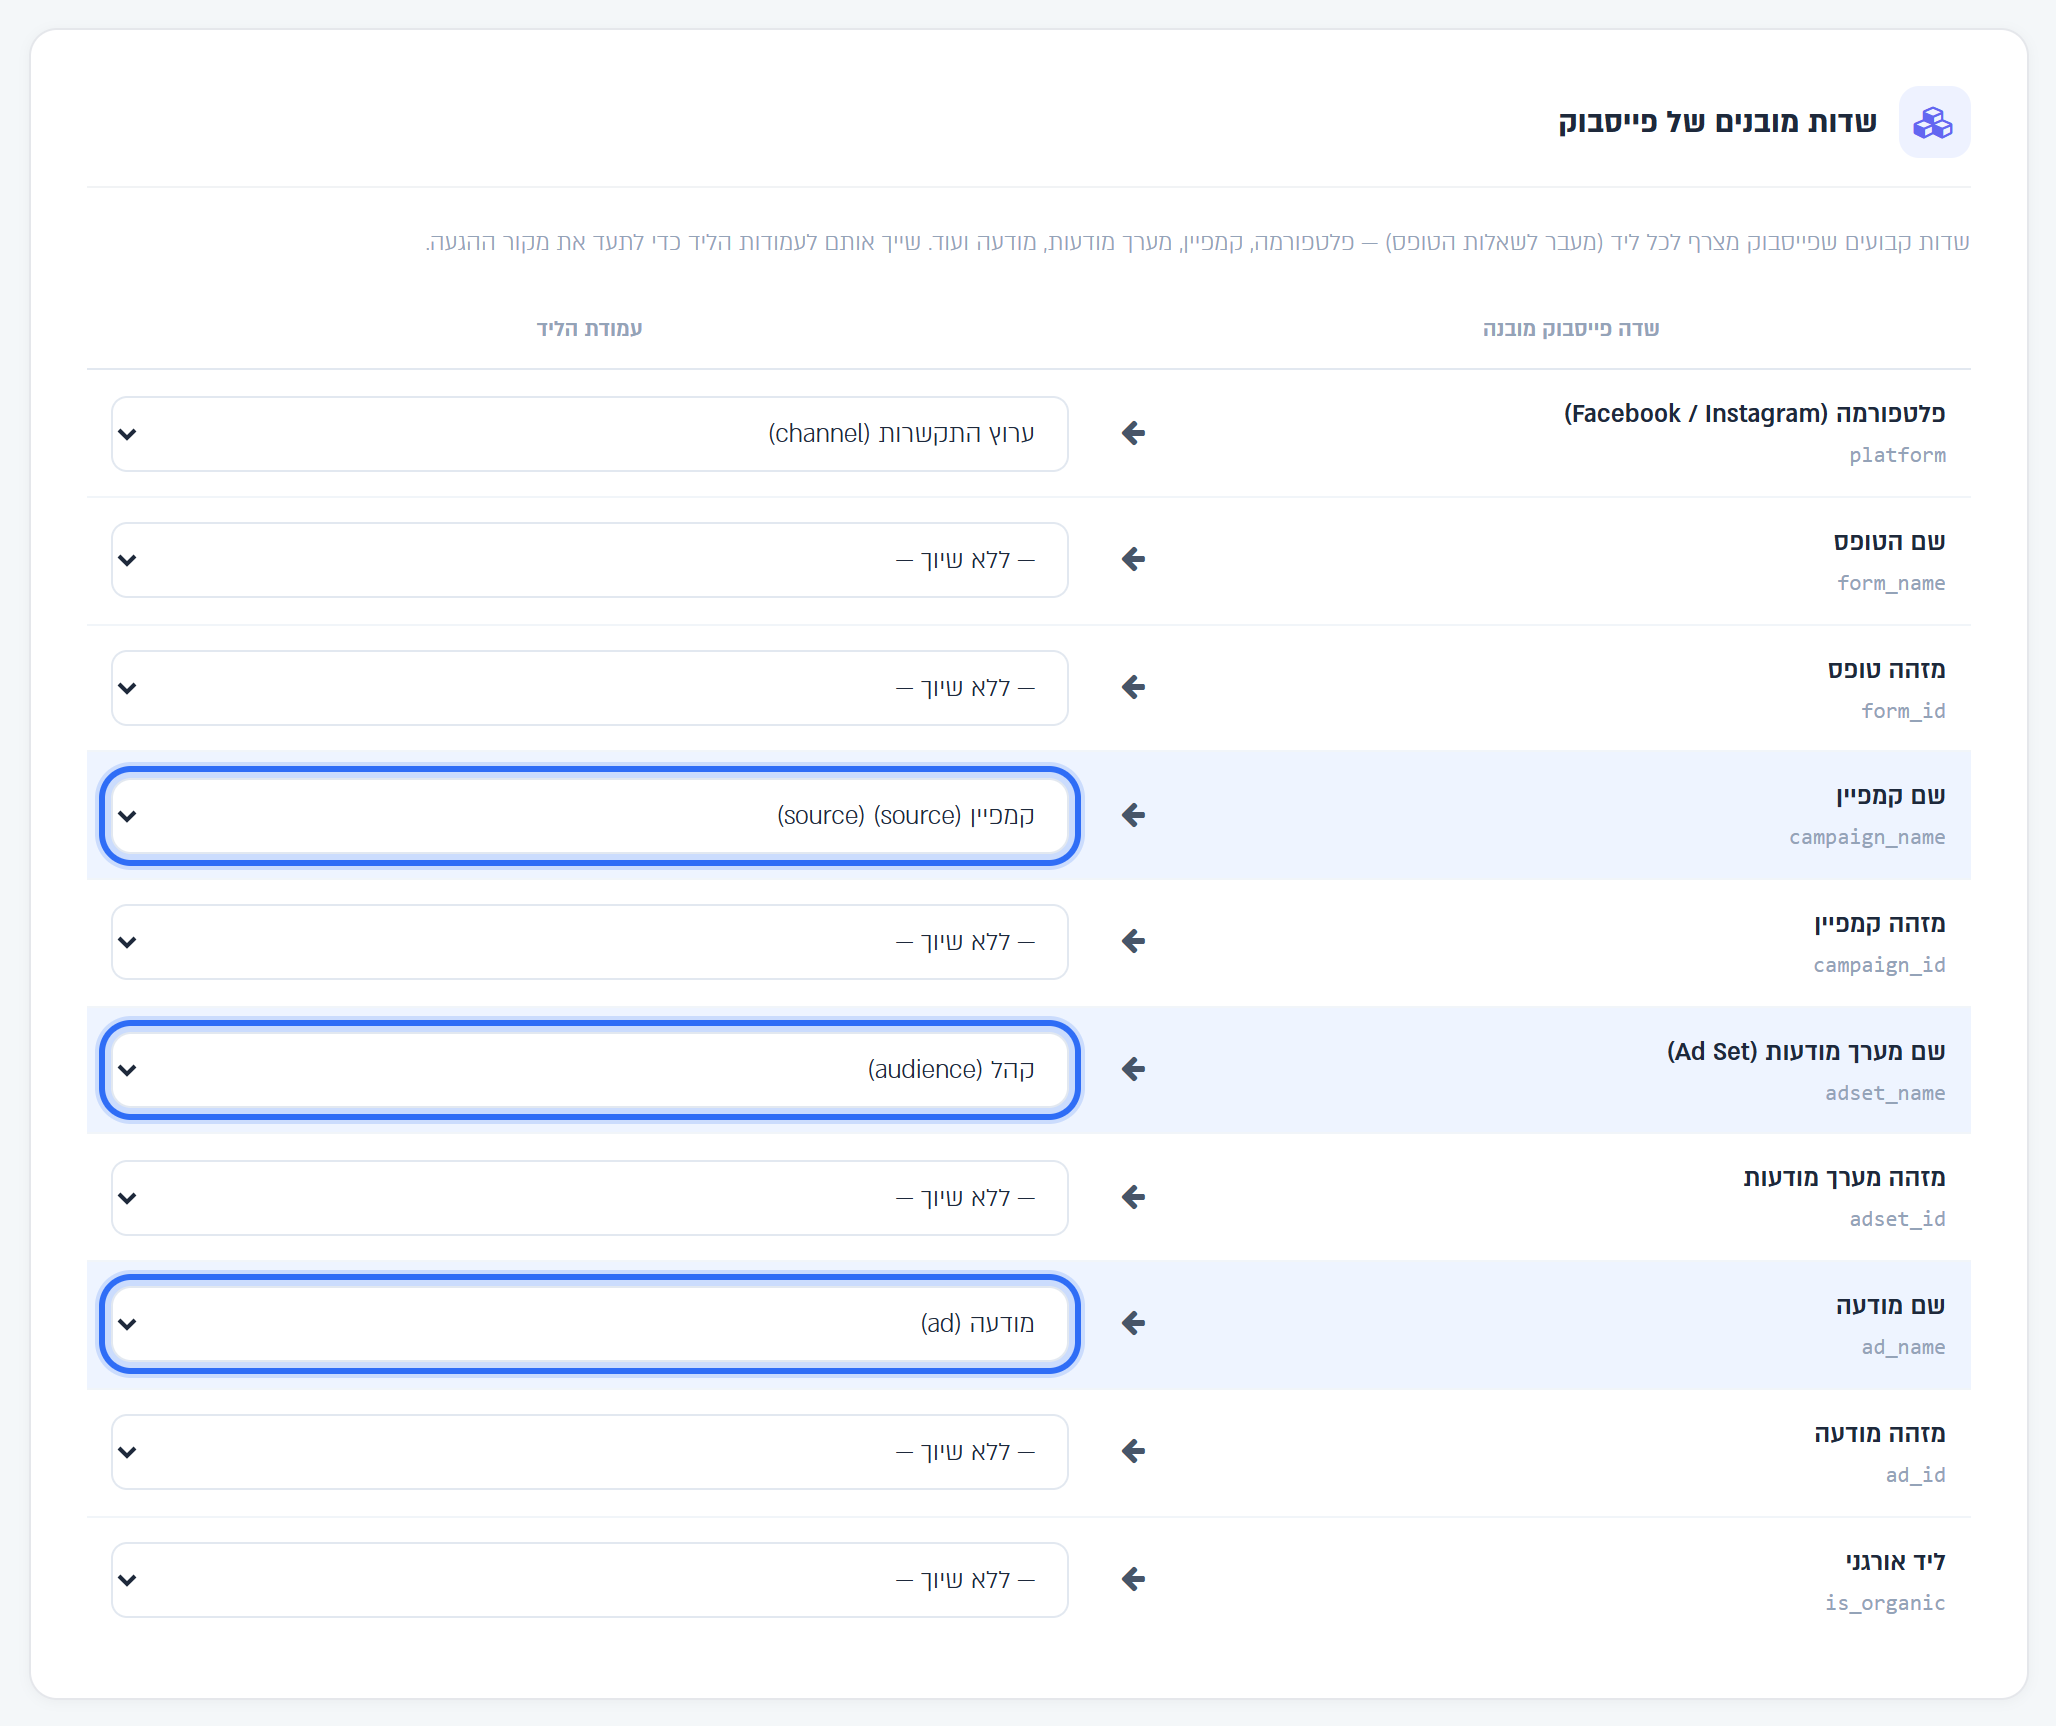Click the arrow icon in the form_id row
The image size is (2056, 1726).
(1133, 687)
